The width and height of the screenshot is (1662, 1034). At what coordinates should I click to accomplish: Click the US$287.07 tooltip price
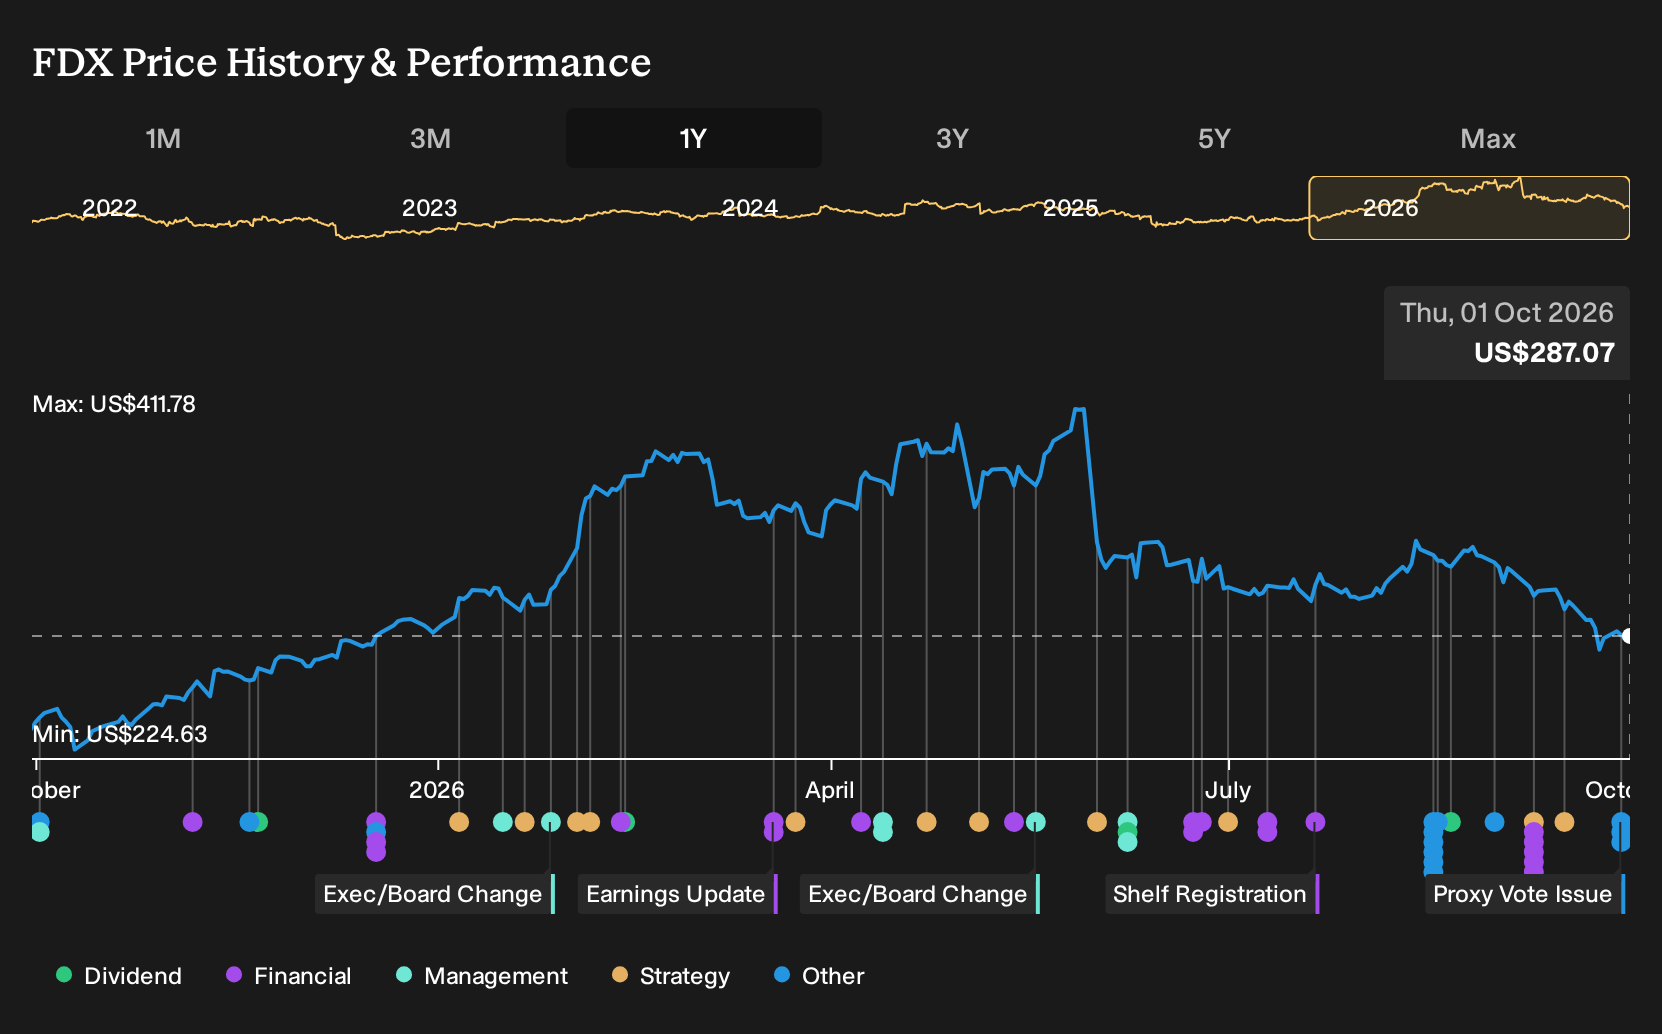(x=1544, y=353)
